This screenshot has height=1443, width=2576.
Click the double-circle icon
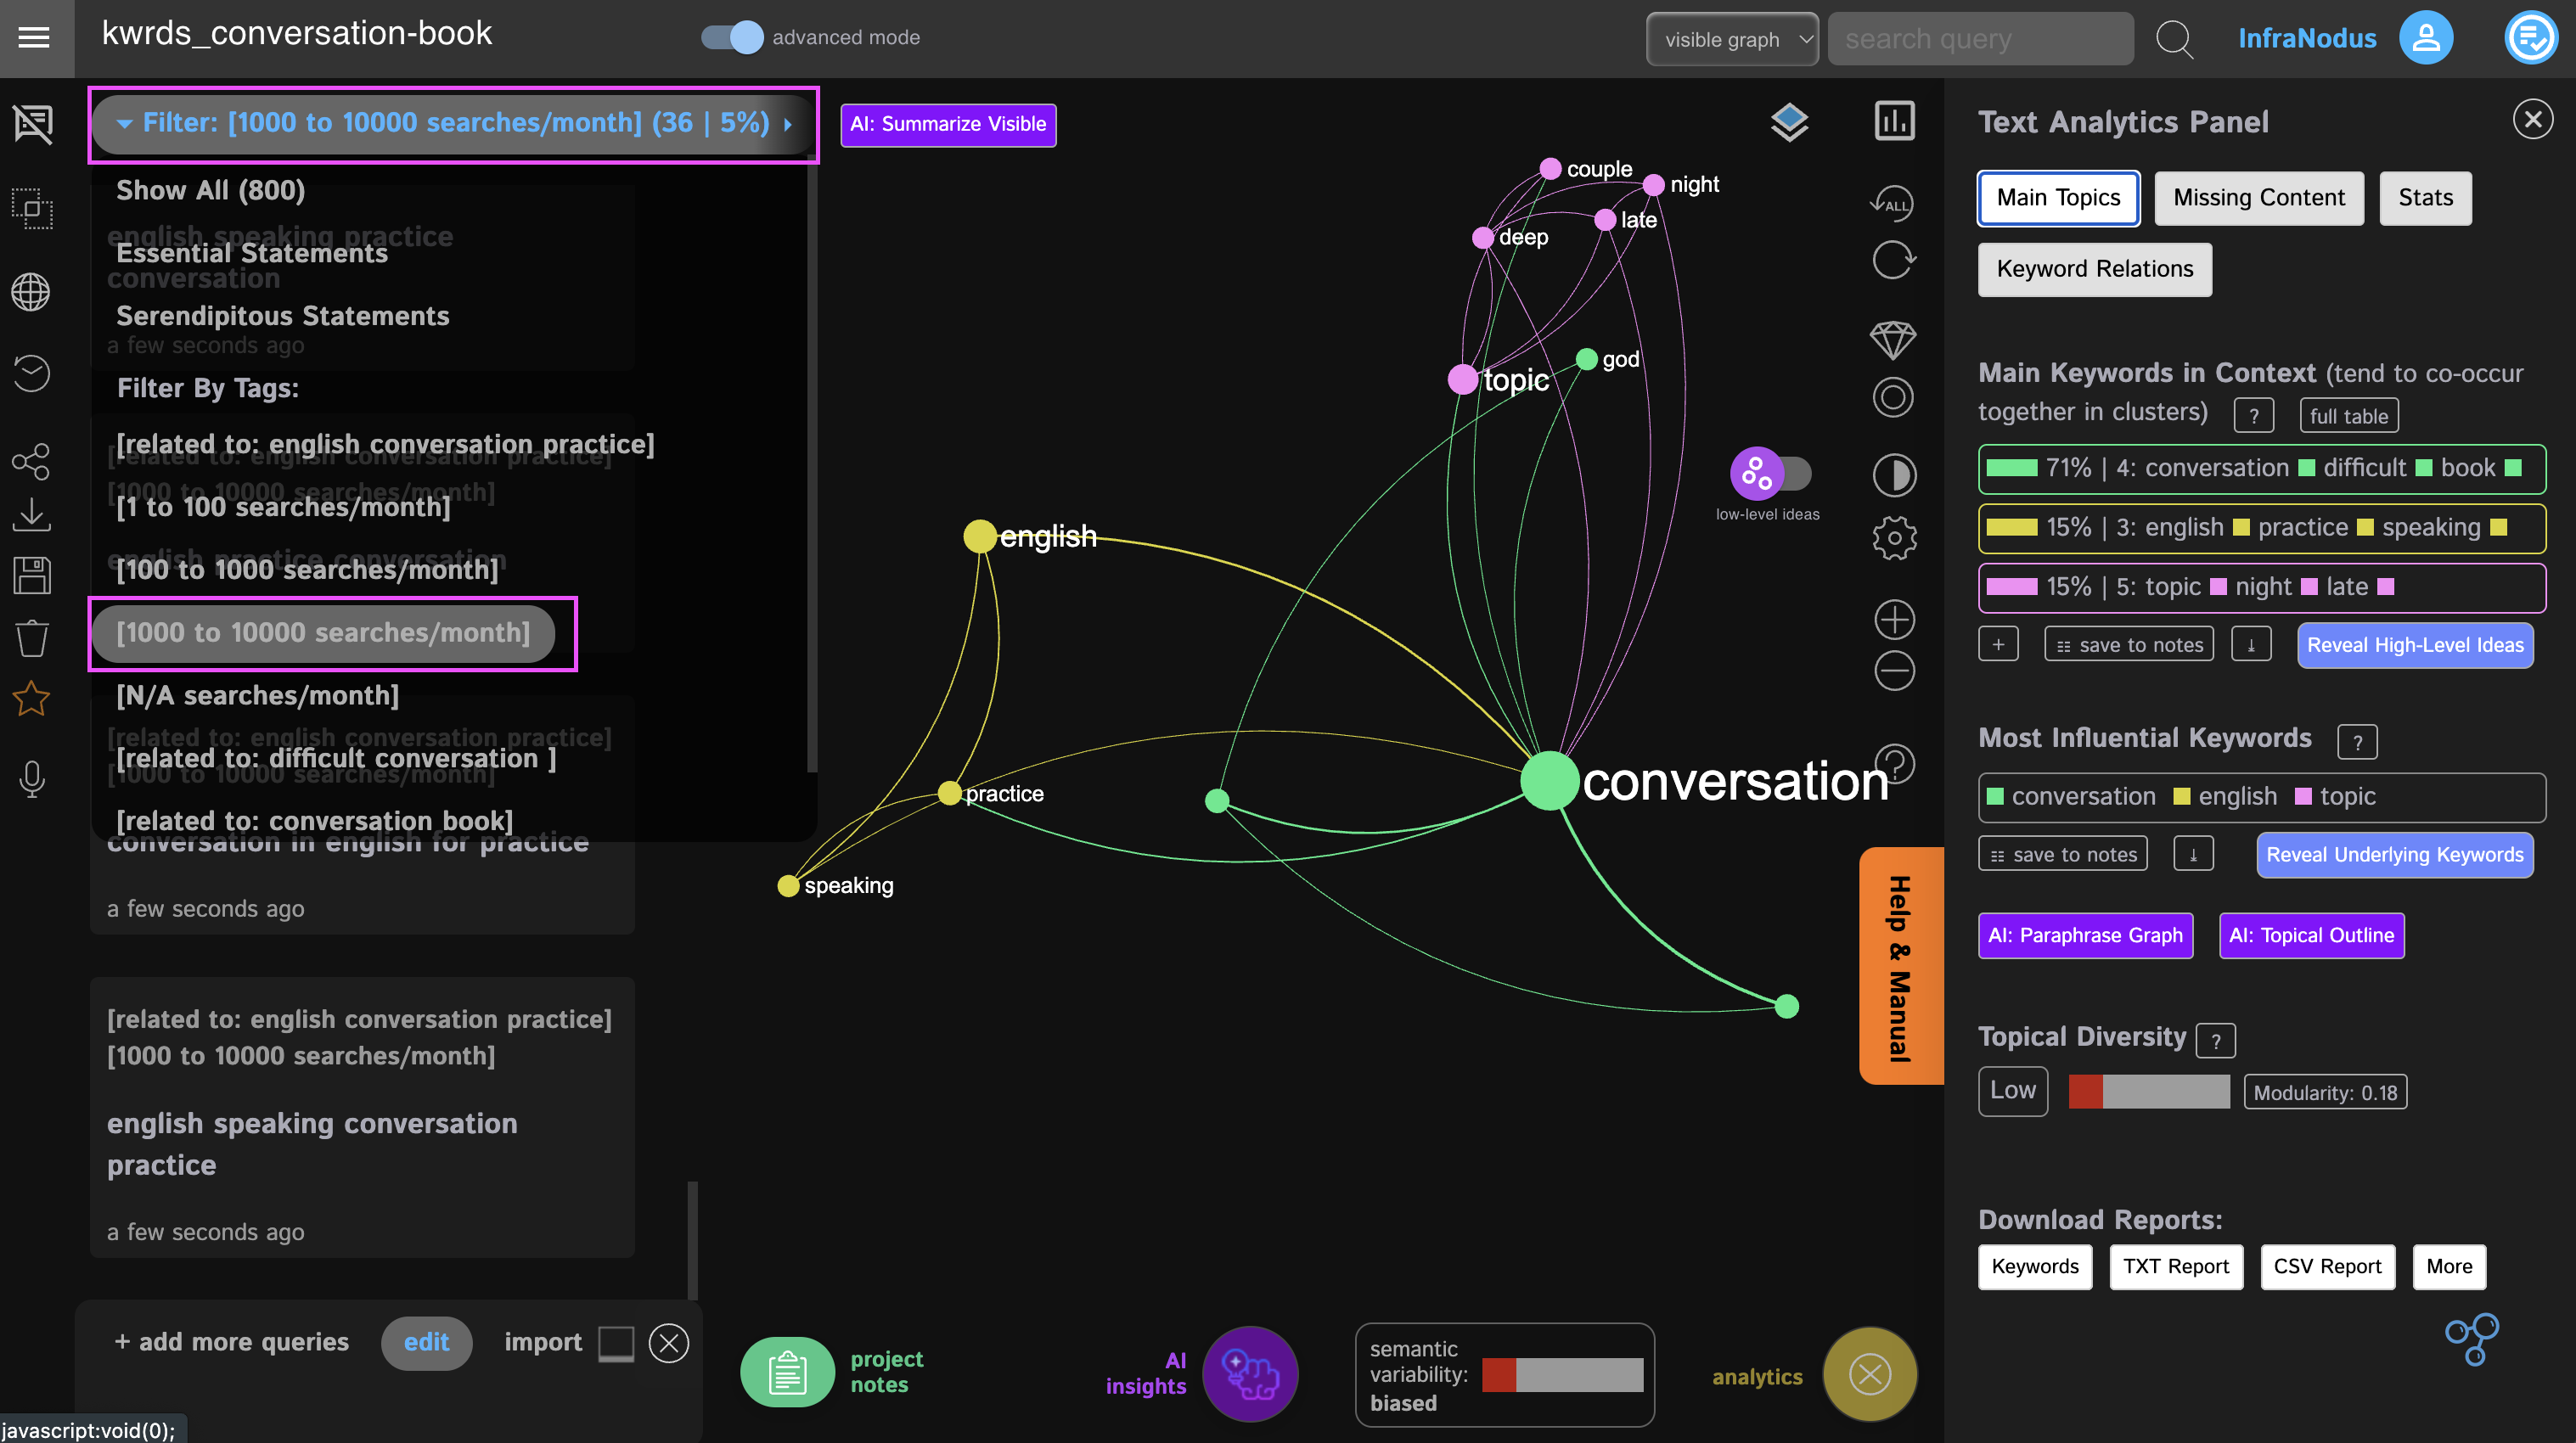pyautogui.click(x=1893, y=398)
